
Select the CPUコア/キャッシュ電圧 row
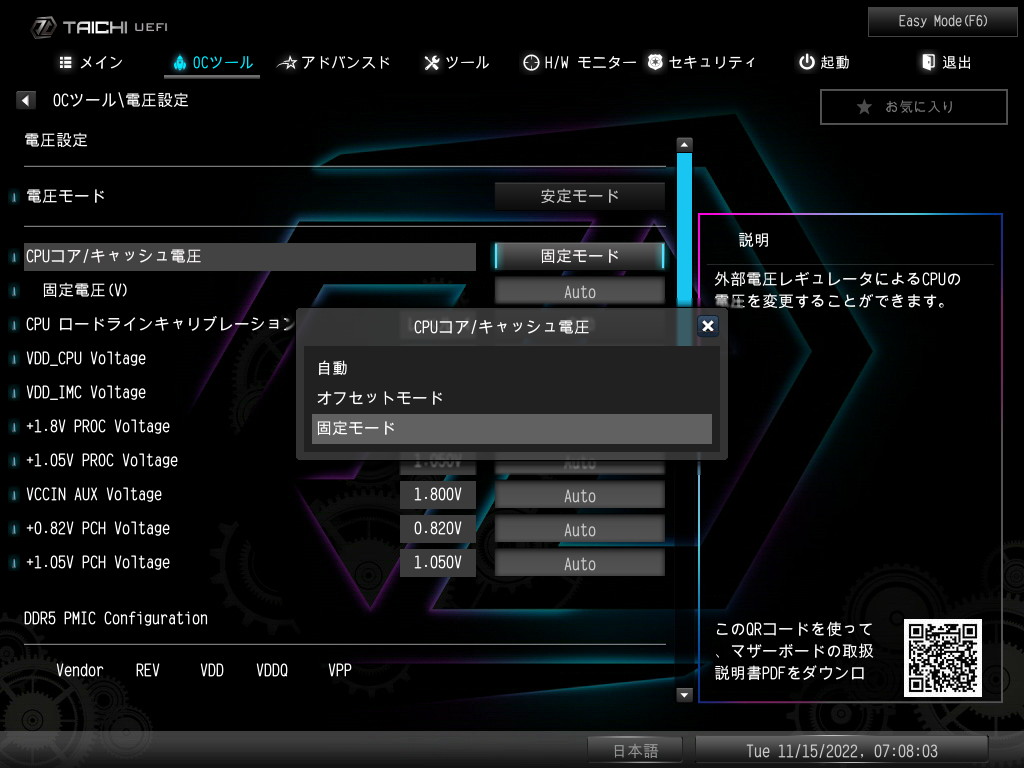coord(249,257)
